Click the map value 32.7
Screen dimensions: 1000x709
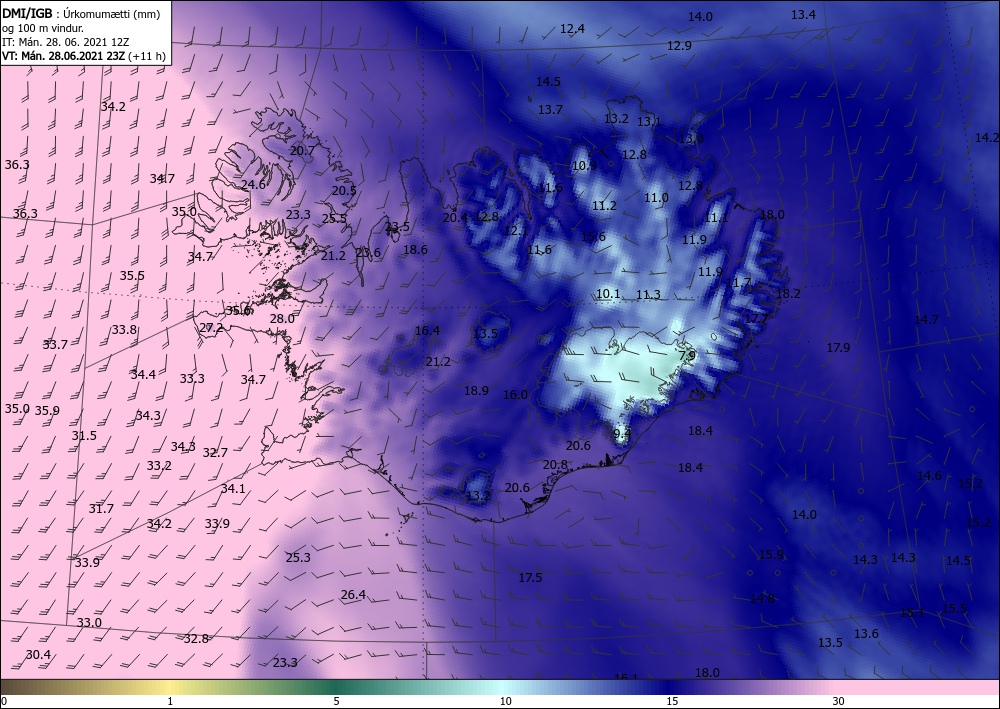[x=215, y=453]
